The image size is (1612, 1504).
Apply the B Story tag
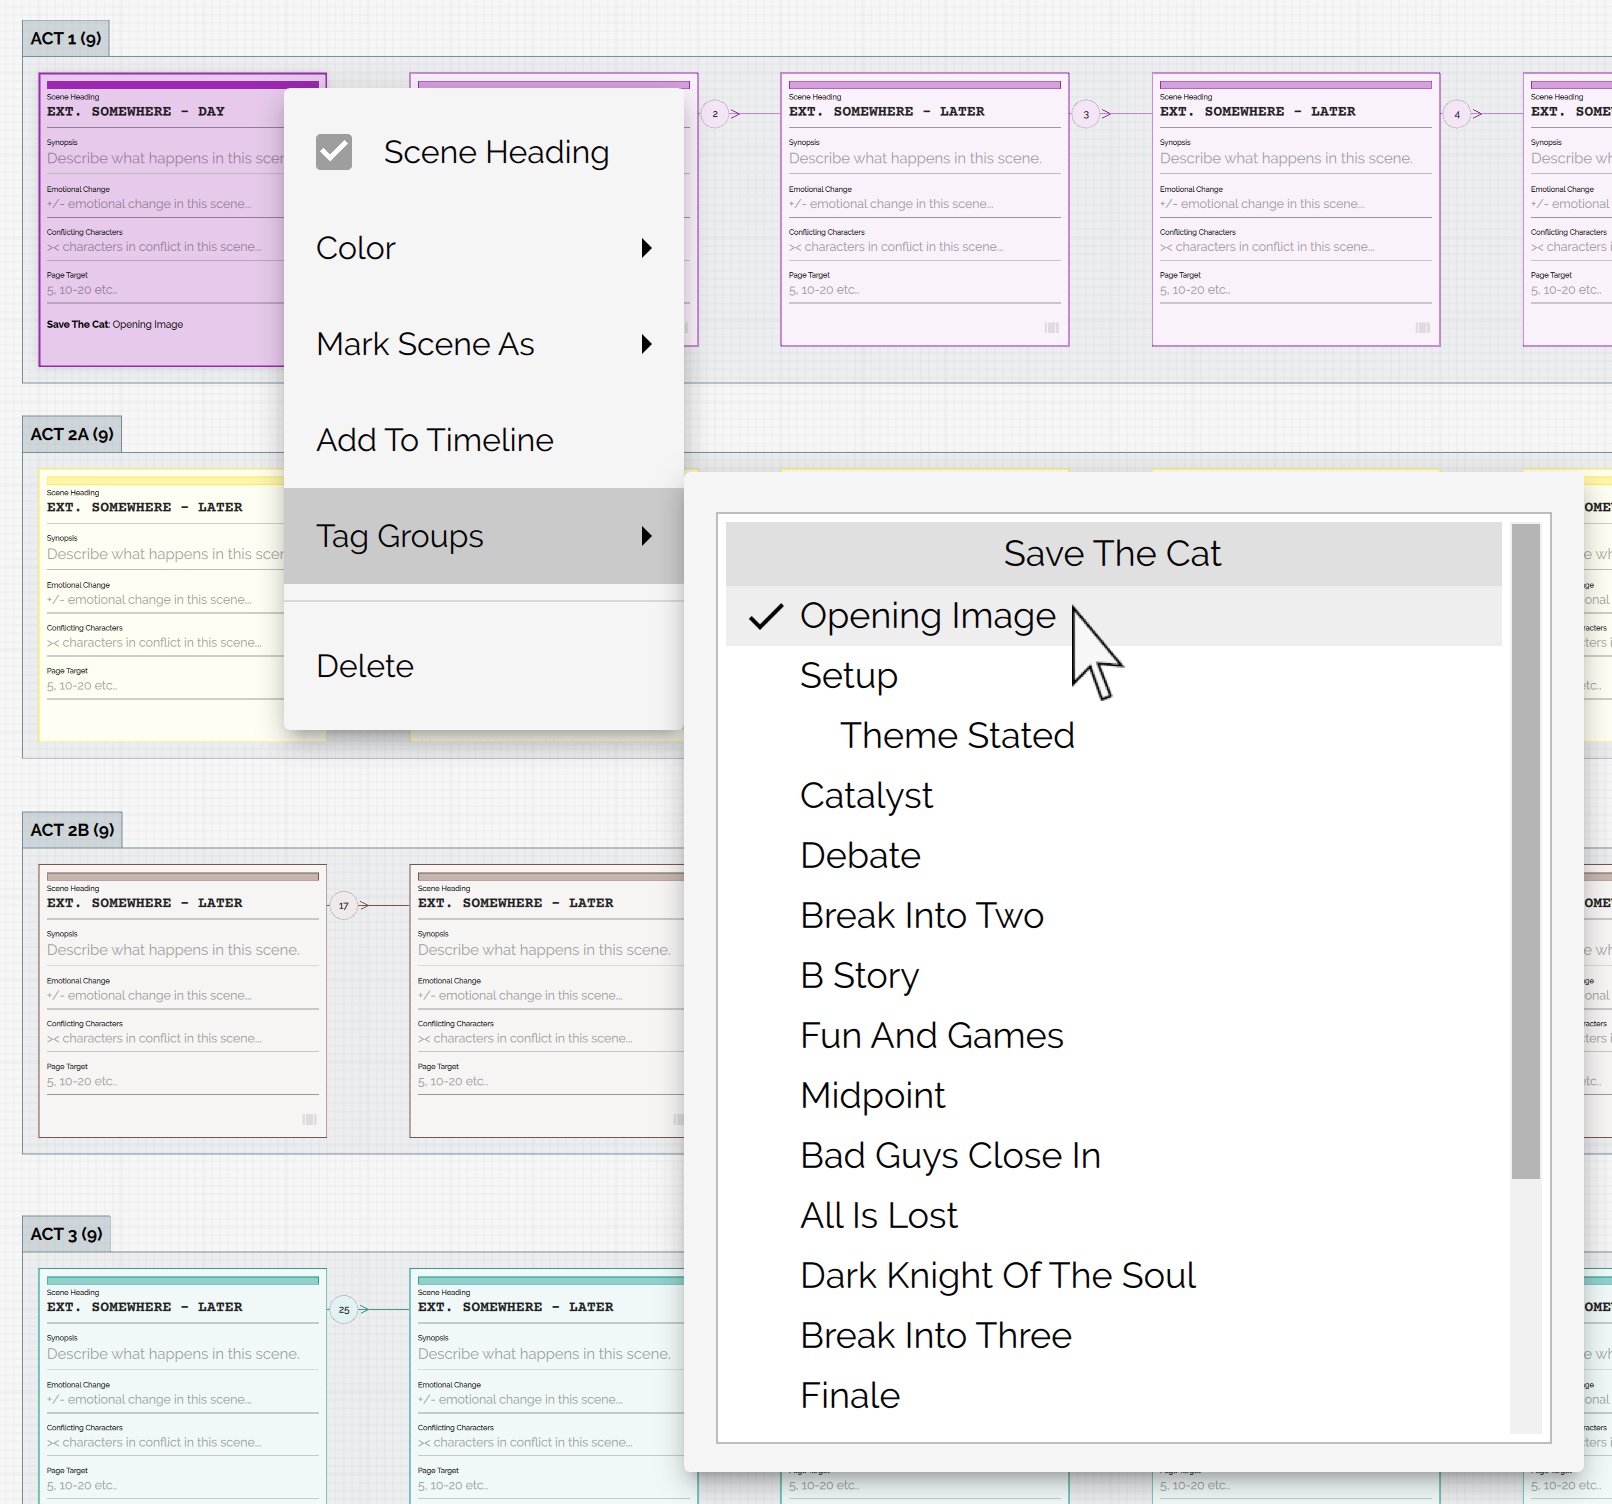click(x=1113, y=976)
